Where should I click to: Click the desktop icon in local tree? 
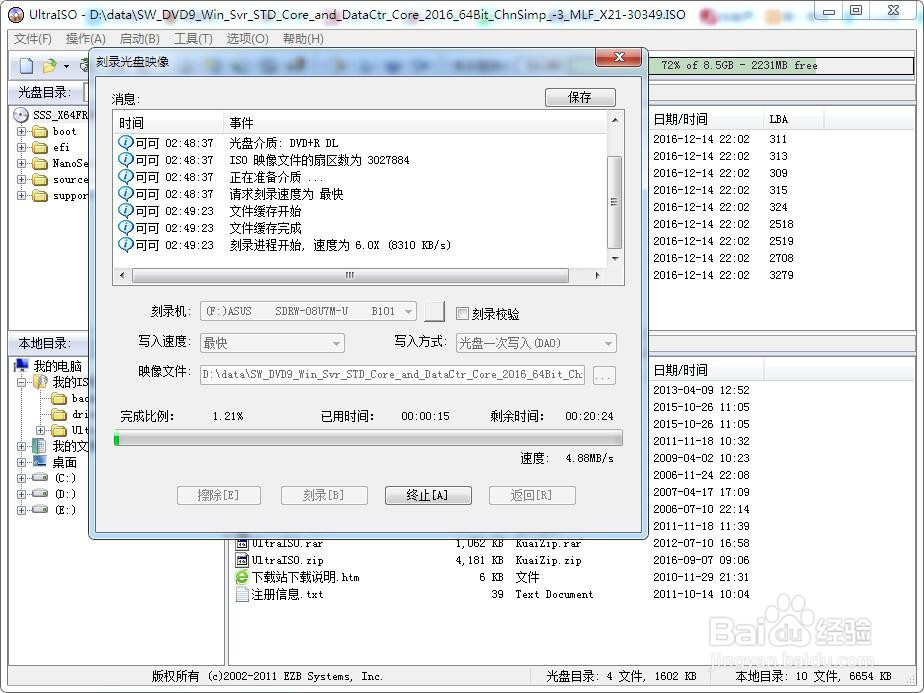[x=39, y=462]
